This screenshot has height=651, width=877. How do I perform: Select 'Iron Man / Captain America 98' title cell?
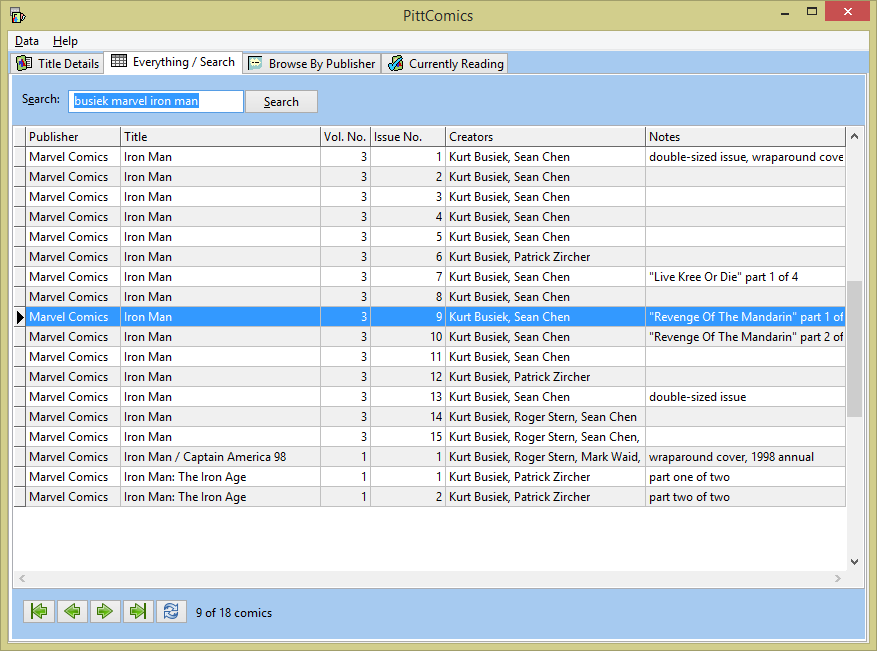click(x=220, y=457)
